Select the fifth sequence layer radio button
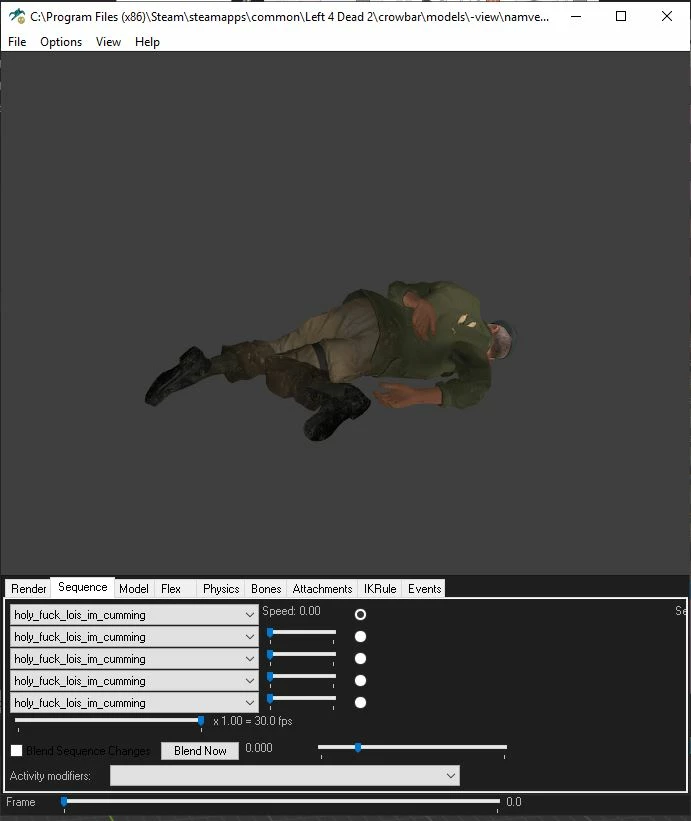The height and width of the screenshot is (821, 691). [x=360, y=702]
